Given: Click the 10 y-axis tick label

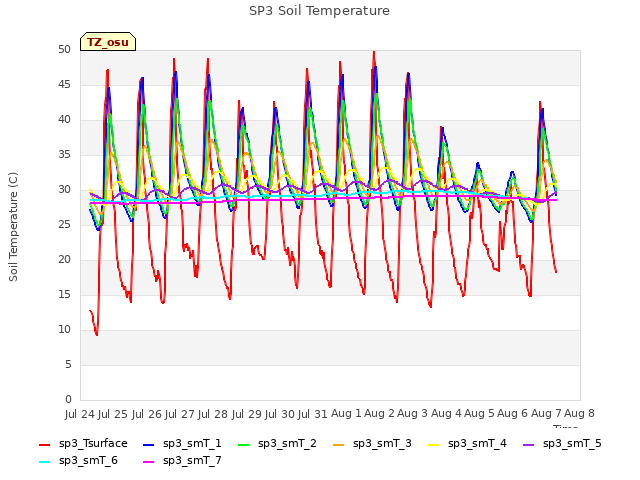Looking at the screenshot, I should (64, 330).
